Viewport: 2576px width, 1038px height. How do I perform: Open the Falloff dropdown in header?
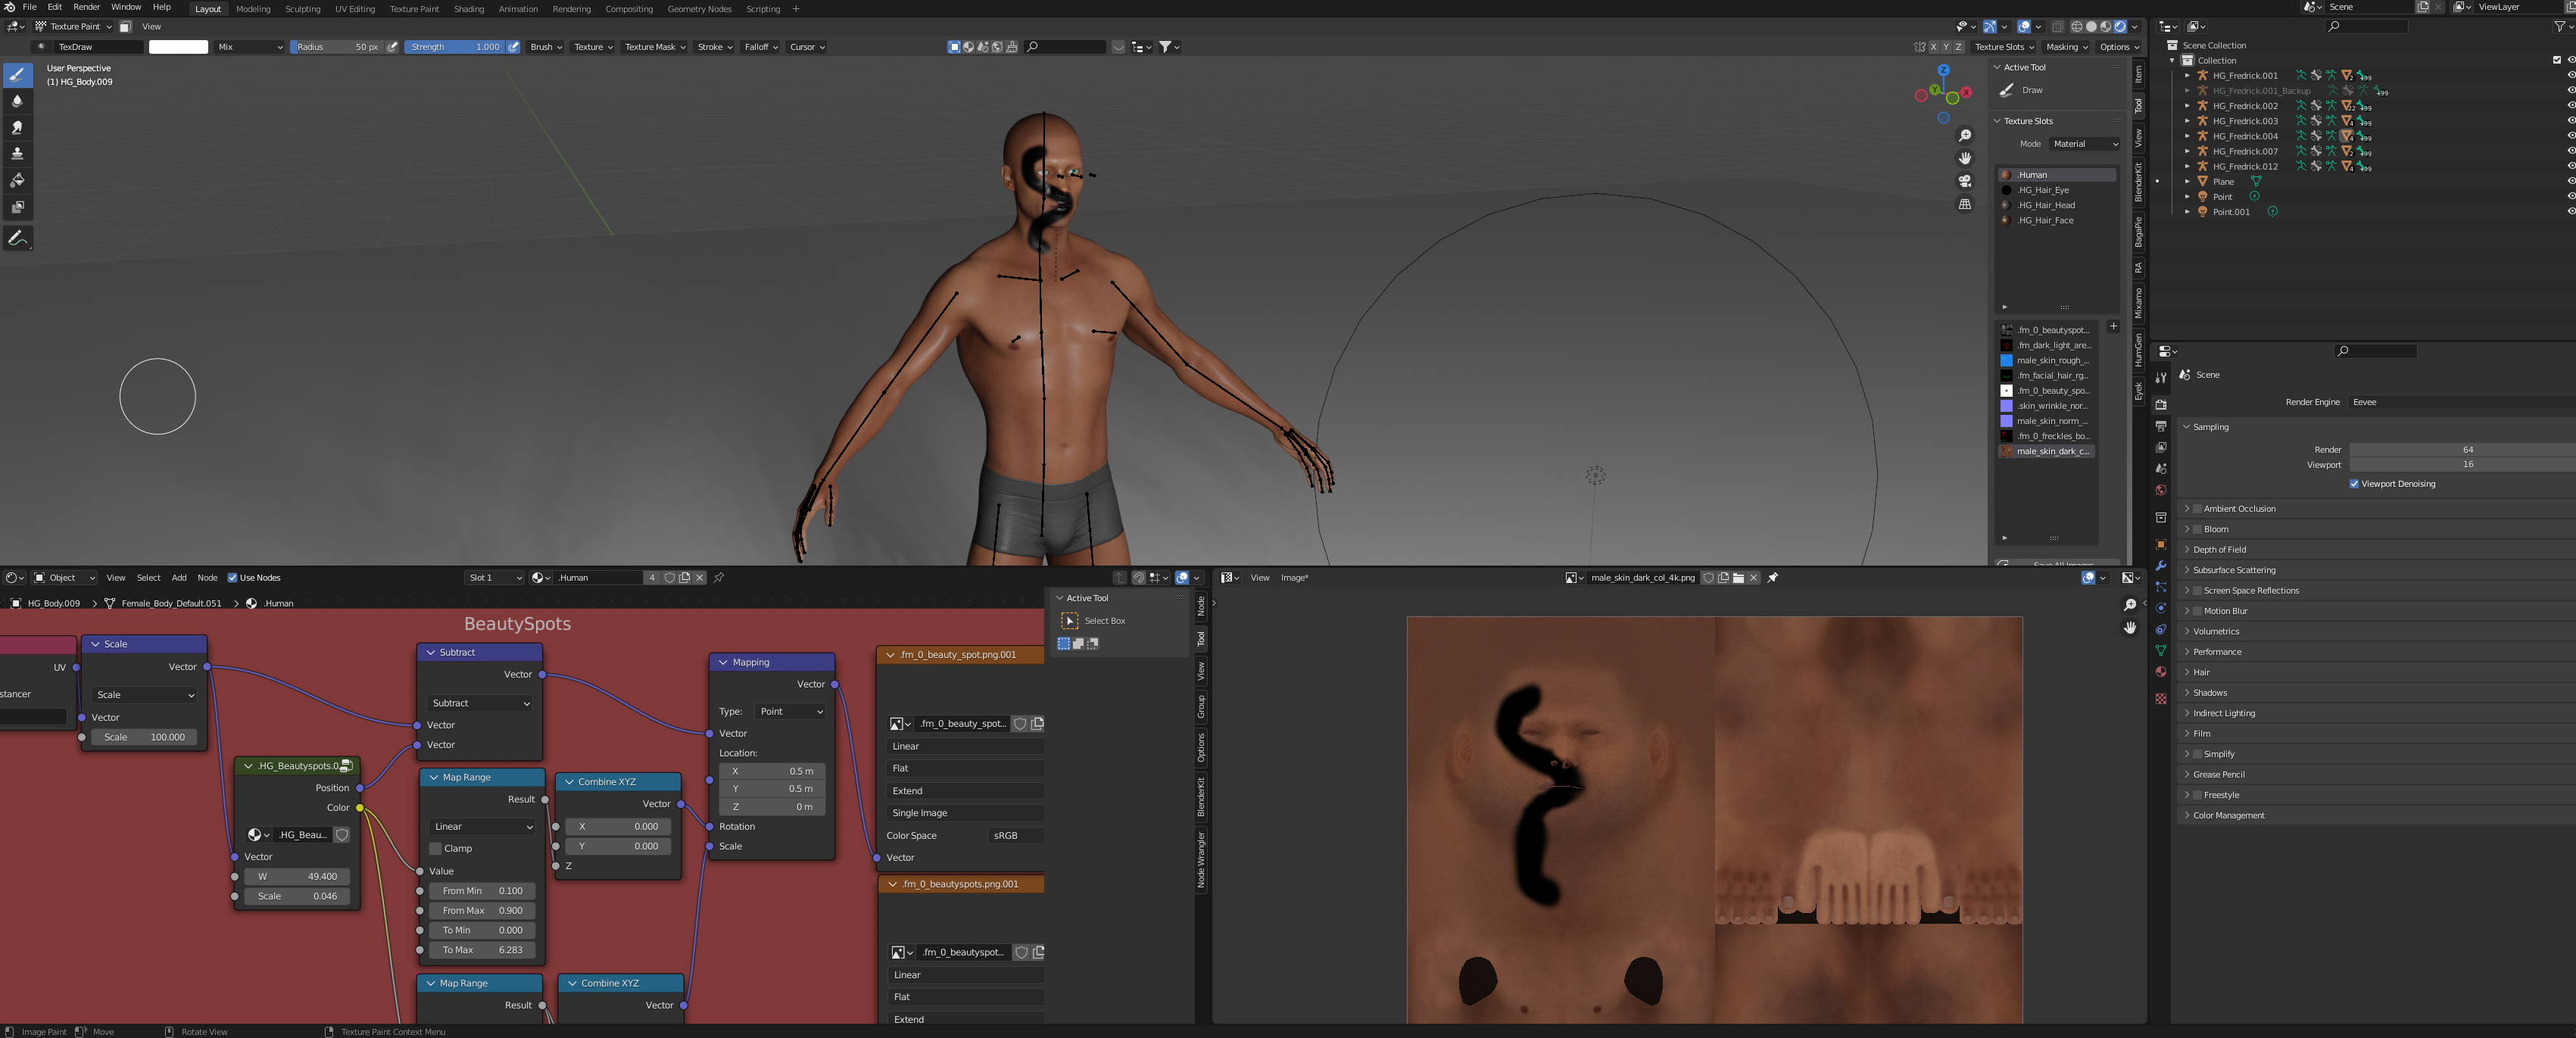pos(761,47)
